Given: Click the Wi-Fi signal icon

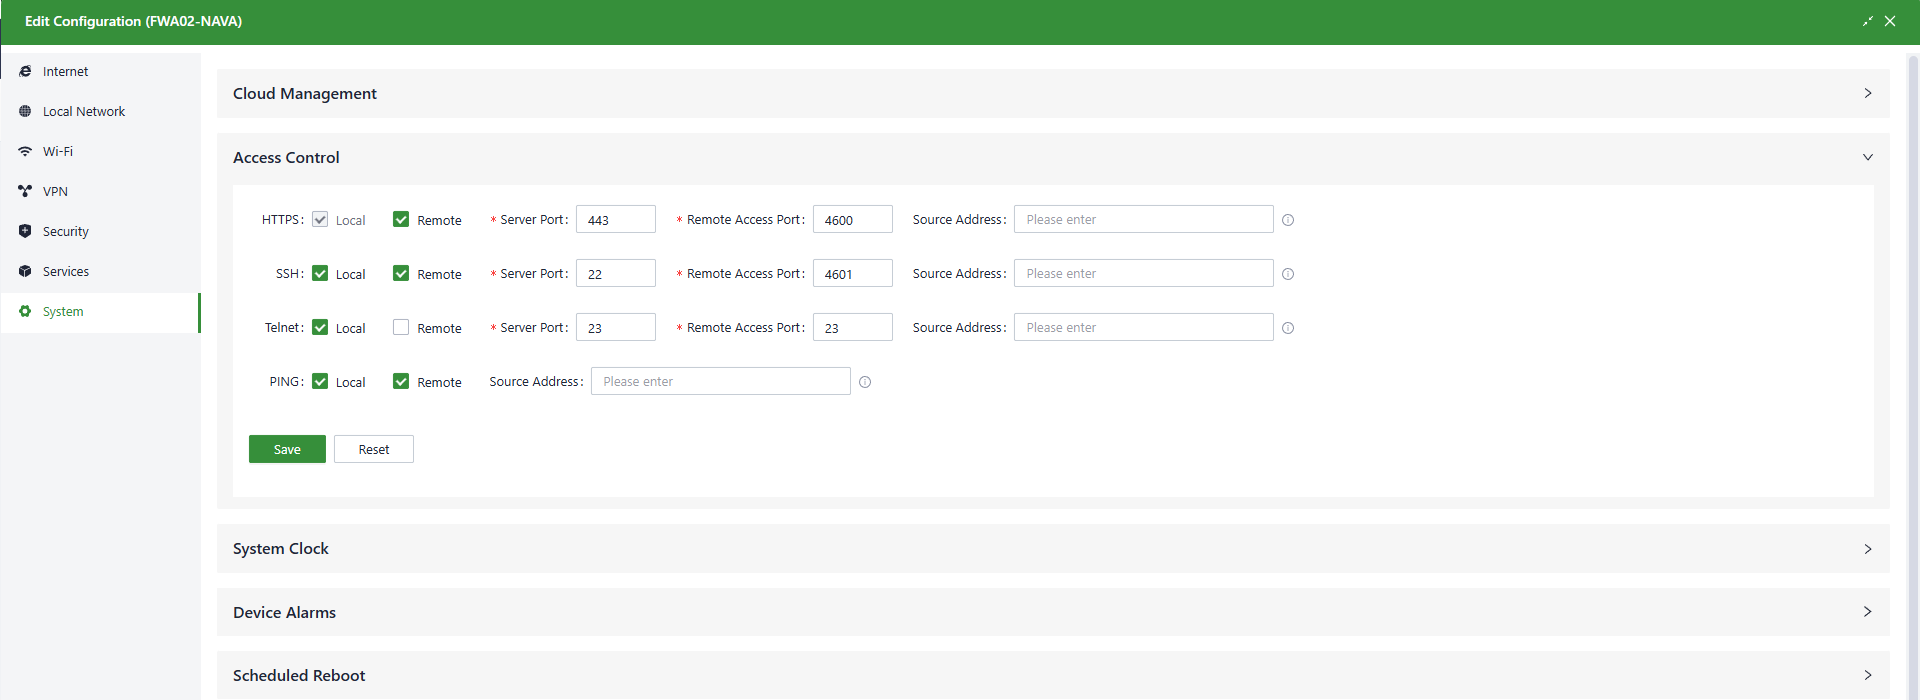Looking at the screenshot, I should 25,151.
